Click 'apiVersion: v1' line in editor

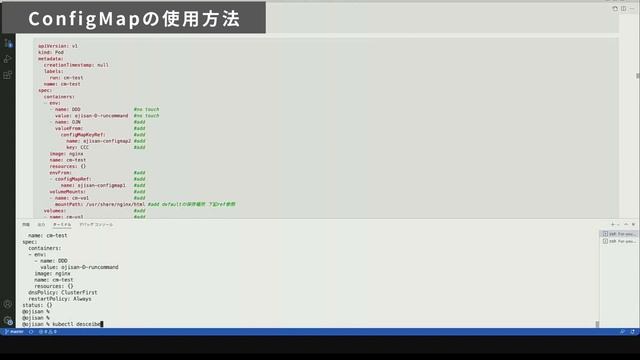pyautogui.click(x=58, y=46)
